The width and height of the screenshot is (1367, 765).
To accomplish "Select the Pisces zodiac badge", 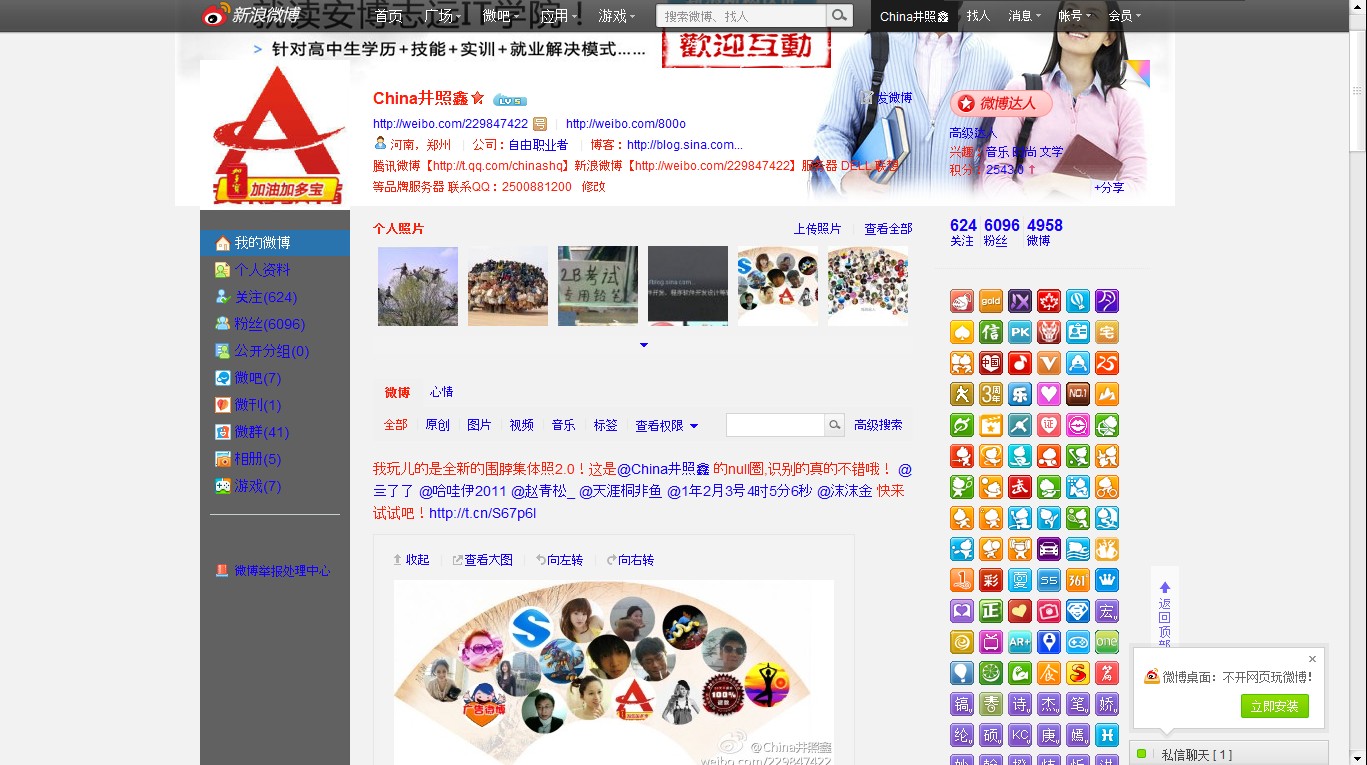I will [1107, 735].
